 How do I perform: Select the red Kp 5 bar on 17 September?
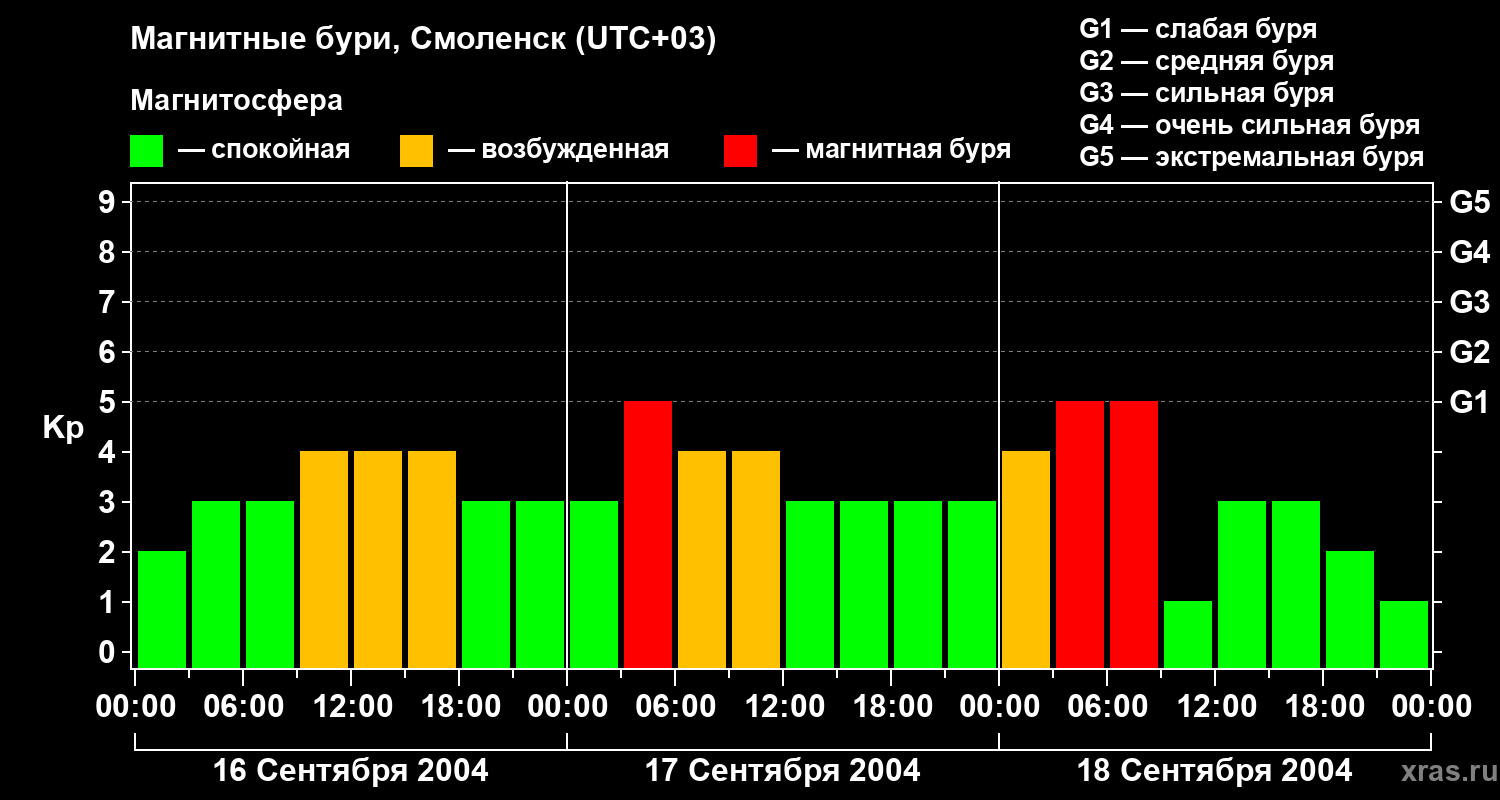[648, 534]
